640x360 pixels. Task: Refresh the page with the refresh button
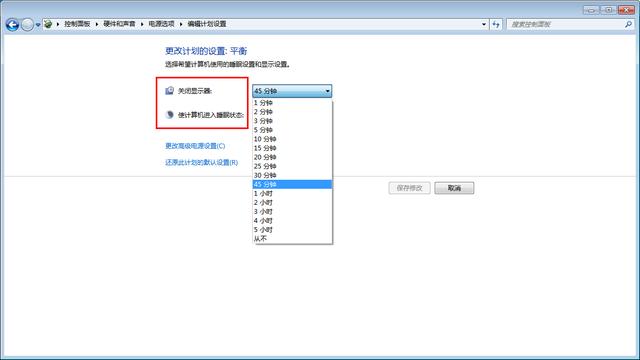point(496,24)
